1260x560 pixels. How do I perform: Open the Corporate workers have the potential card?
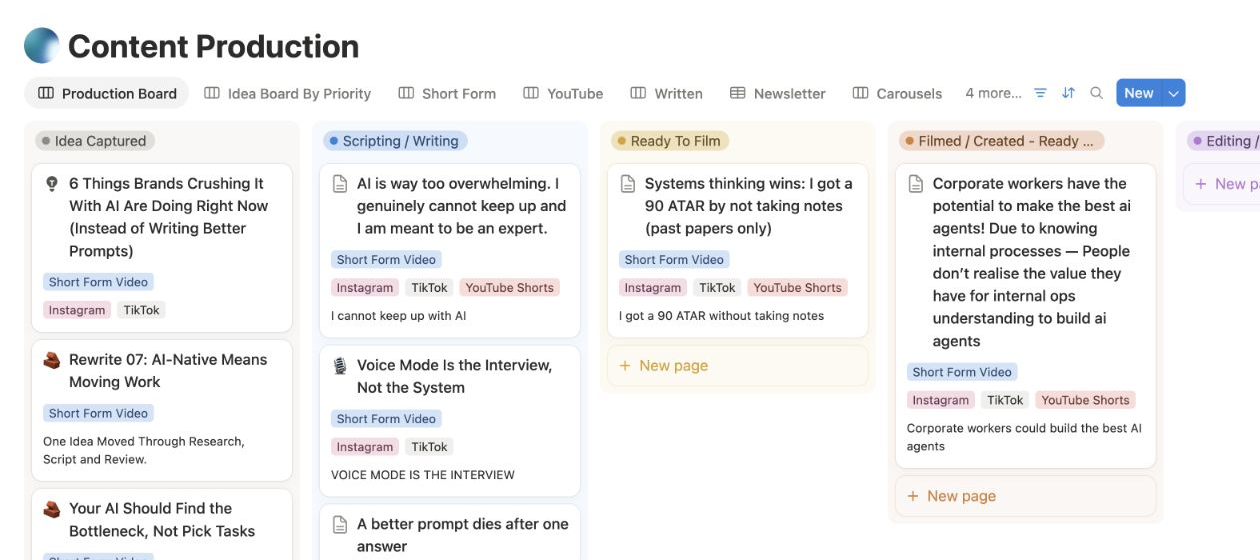[x=1026, y=316]
